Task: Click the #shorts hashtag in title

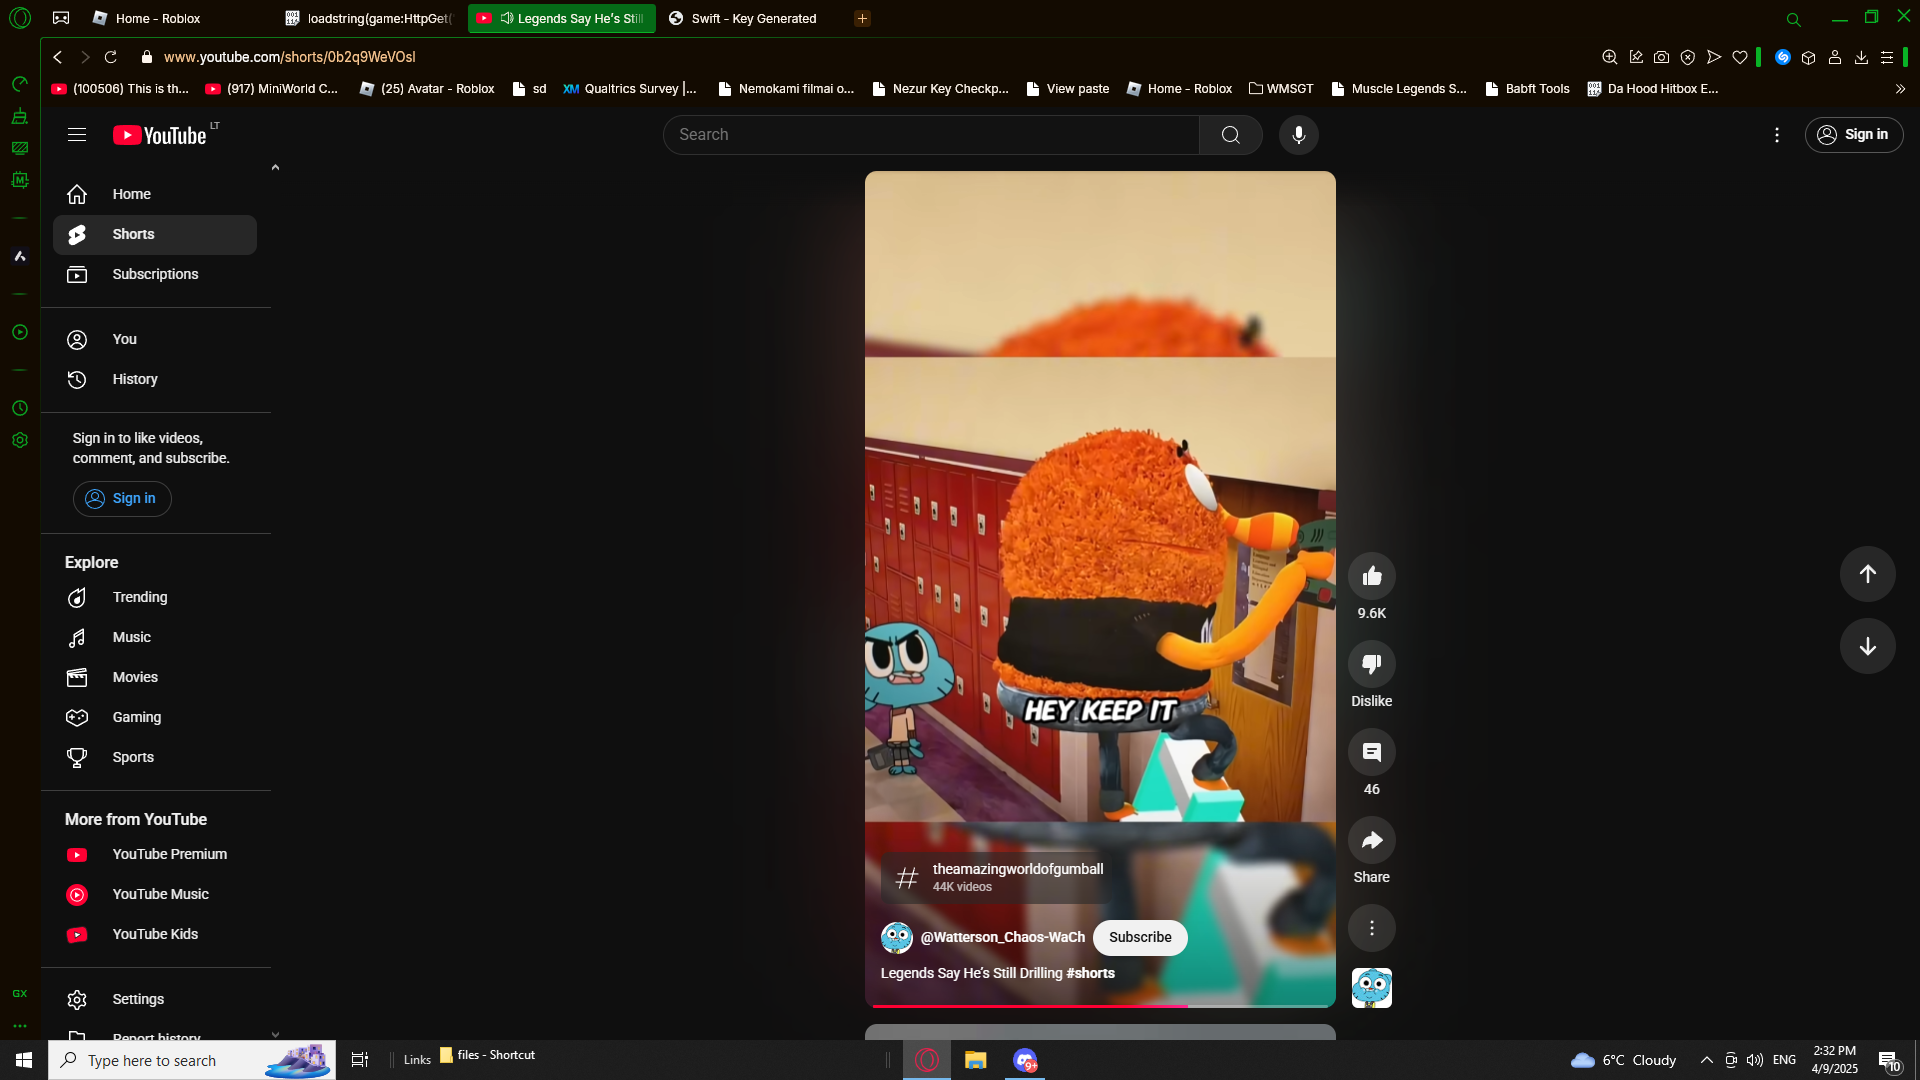Action: pyautogui.click(x=1090, y=973)
